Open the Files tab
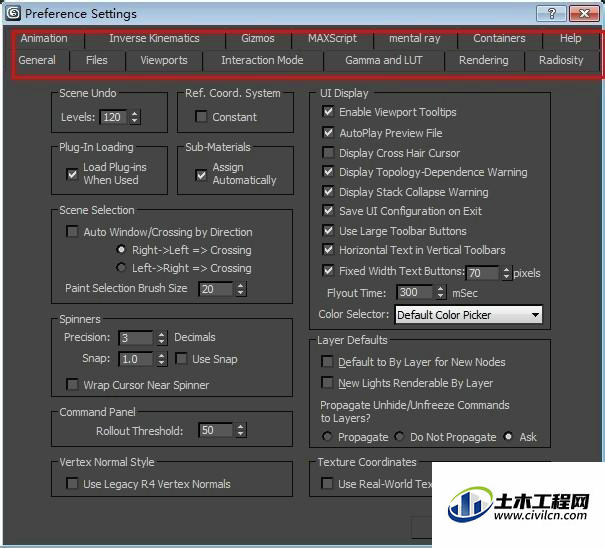The image size is (605, 548). 97,61
